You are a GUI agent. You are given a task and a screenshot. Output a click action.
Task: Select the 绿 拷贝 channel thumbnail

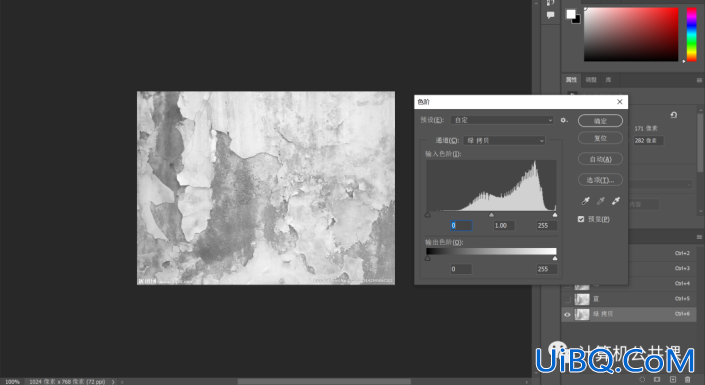pyautogui.click(x=582, y=314)
